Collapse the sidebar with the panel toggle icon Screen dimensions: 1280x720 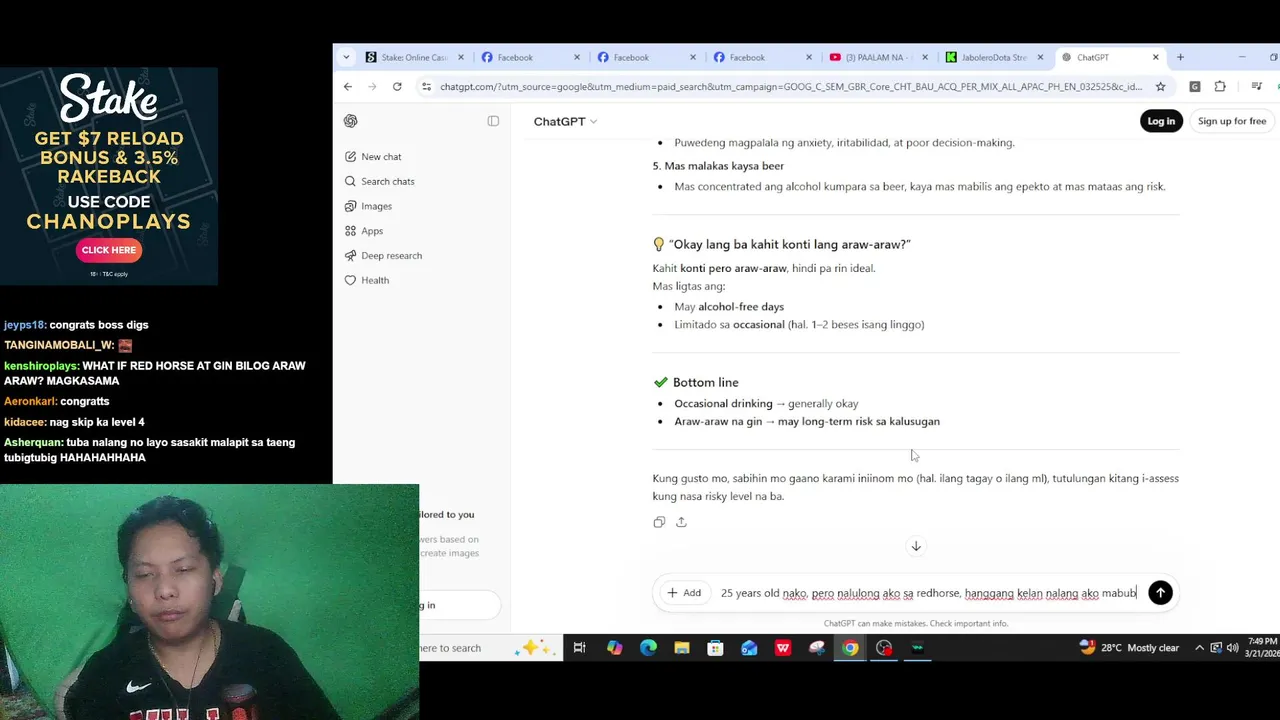point(493,121)
